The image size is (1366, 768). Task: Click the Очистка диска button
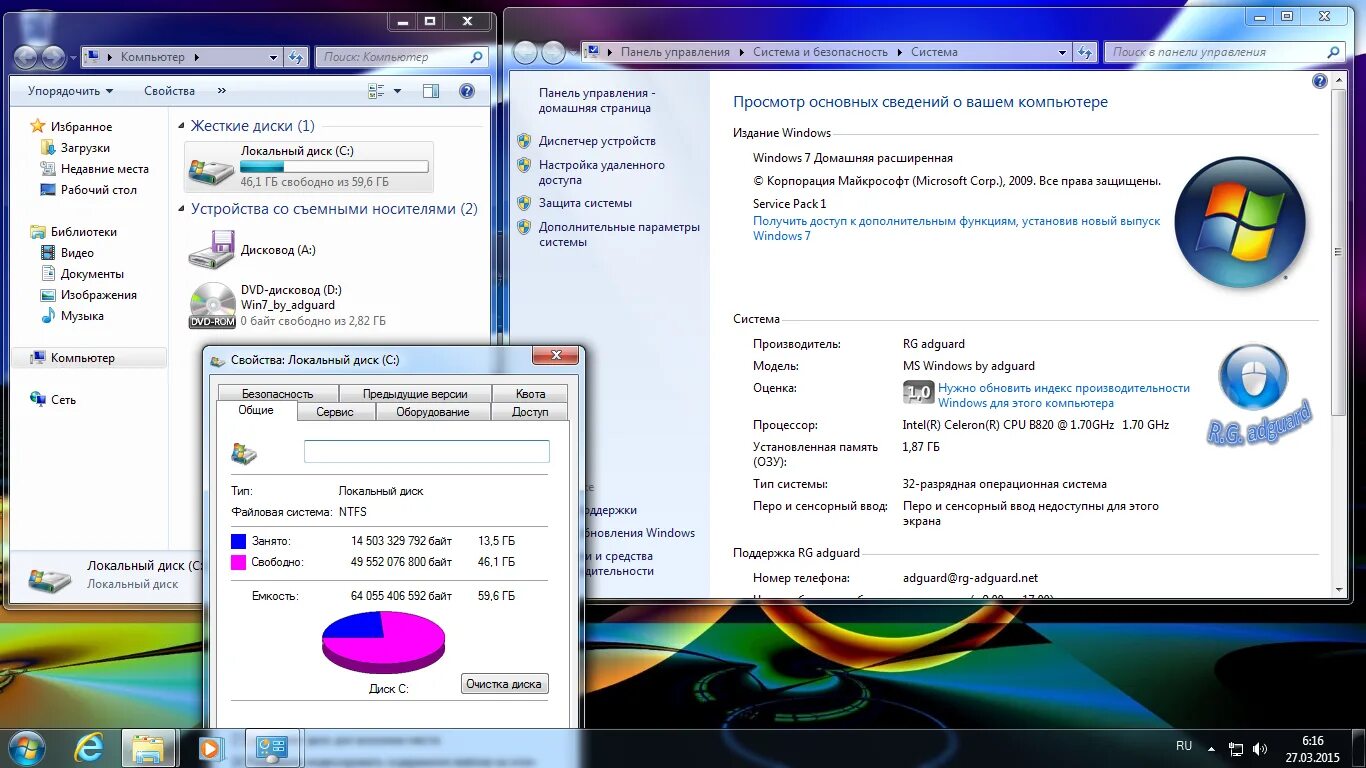coord(505,684)
